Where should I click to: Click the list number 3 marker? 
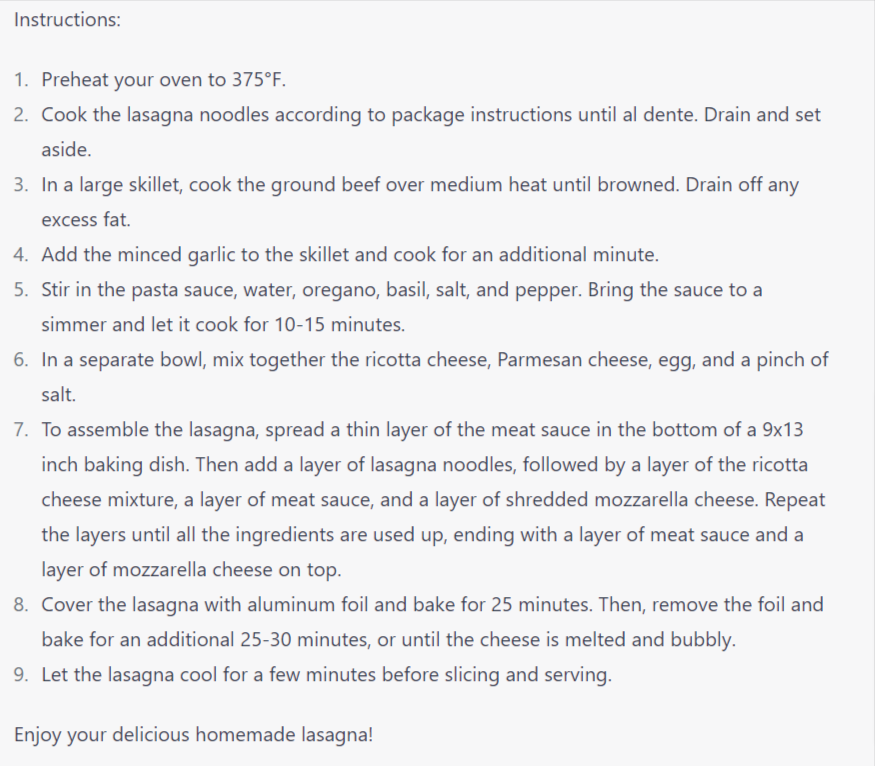click(x=21, y=185)
